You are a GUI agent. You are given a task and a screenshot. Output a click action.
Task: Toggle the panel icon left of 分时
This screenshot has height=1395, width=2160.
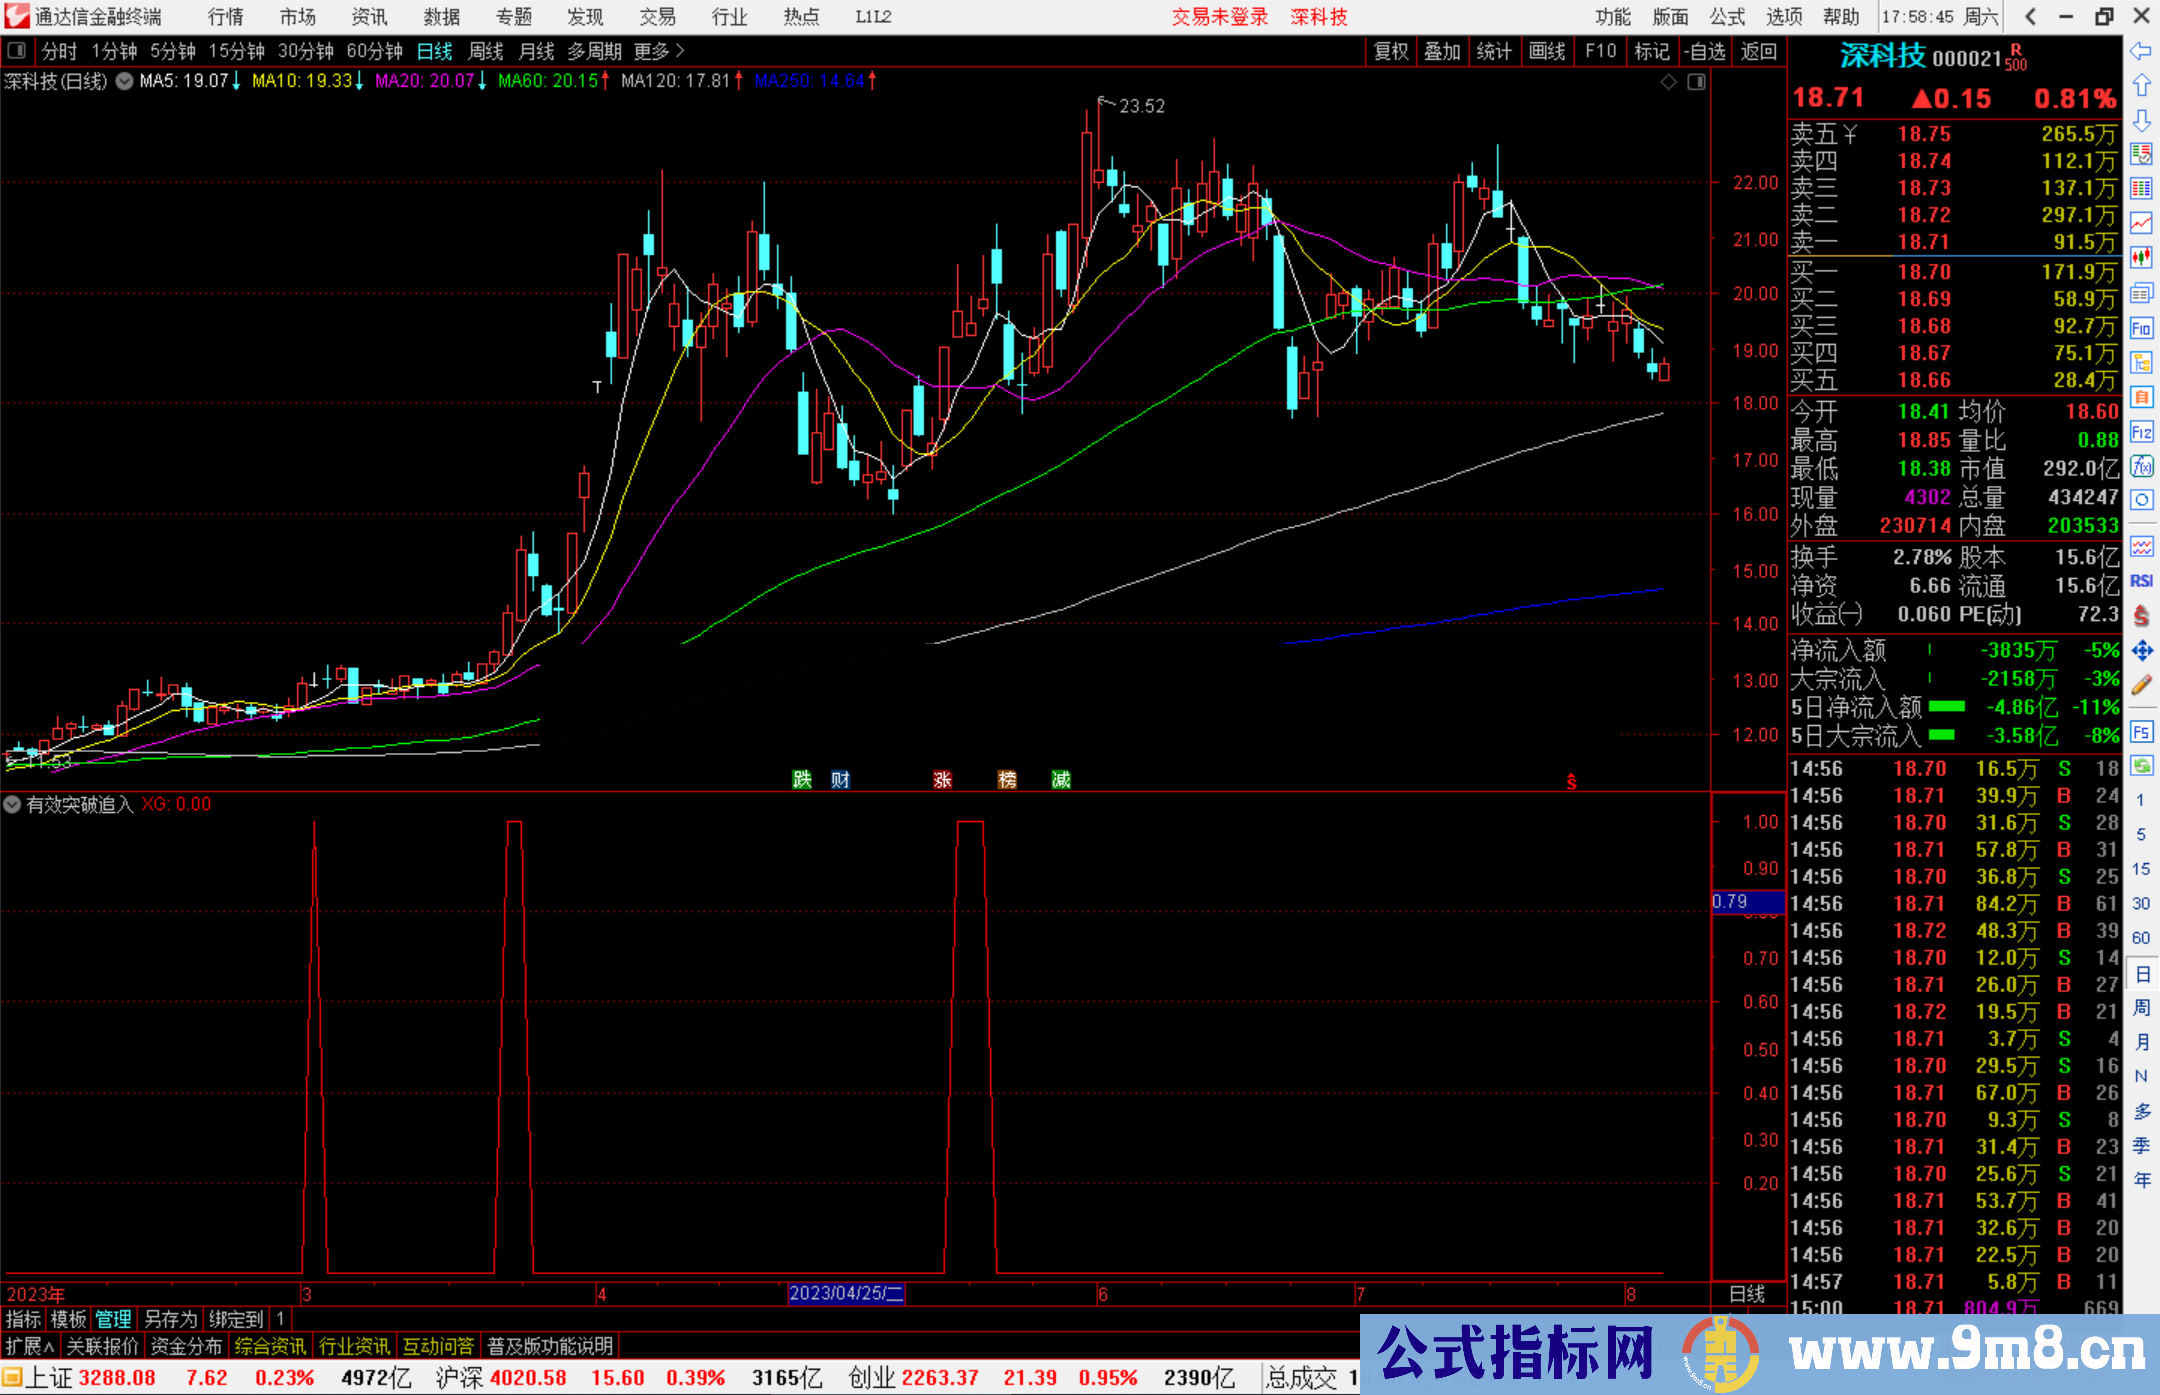tap(17, 51)
